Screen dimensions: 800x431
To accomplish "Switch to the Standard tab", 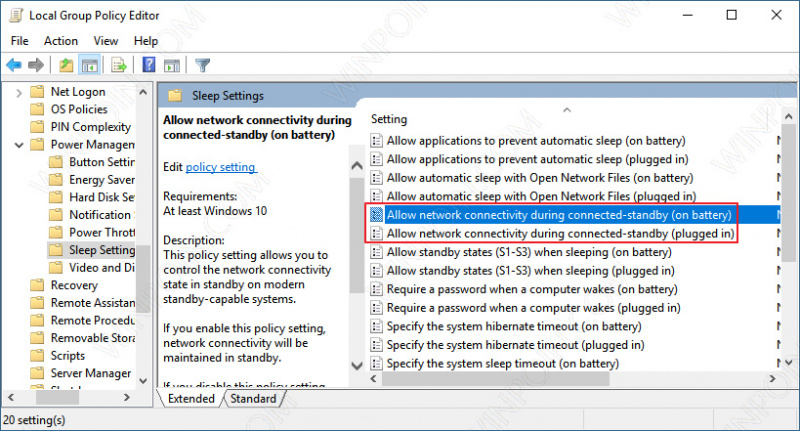I will (x=252, y=398).
